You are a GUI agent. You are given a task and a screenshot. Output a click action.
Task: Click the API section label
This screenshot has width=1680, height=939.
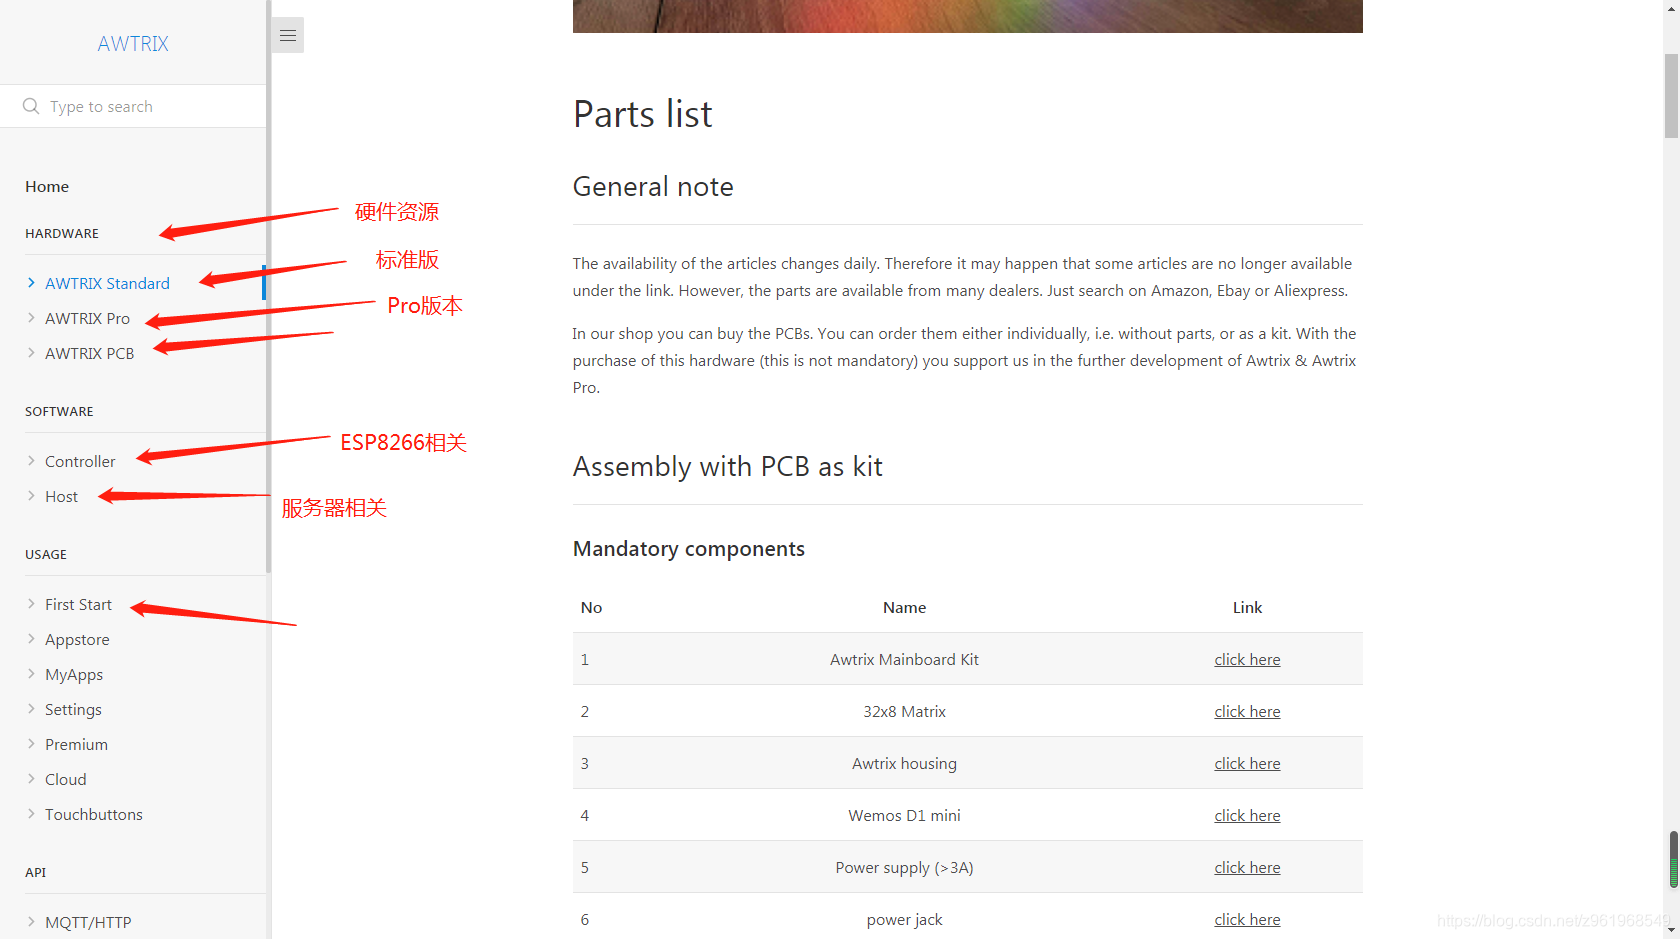(36, 872)
